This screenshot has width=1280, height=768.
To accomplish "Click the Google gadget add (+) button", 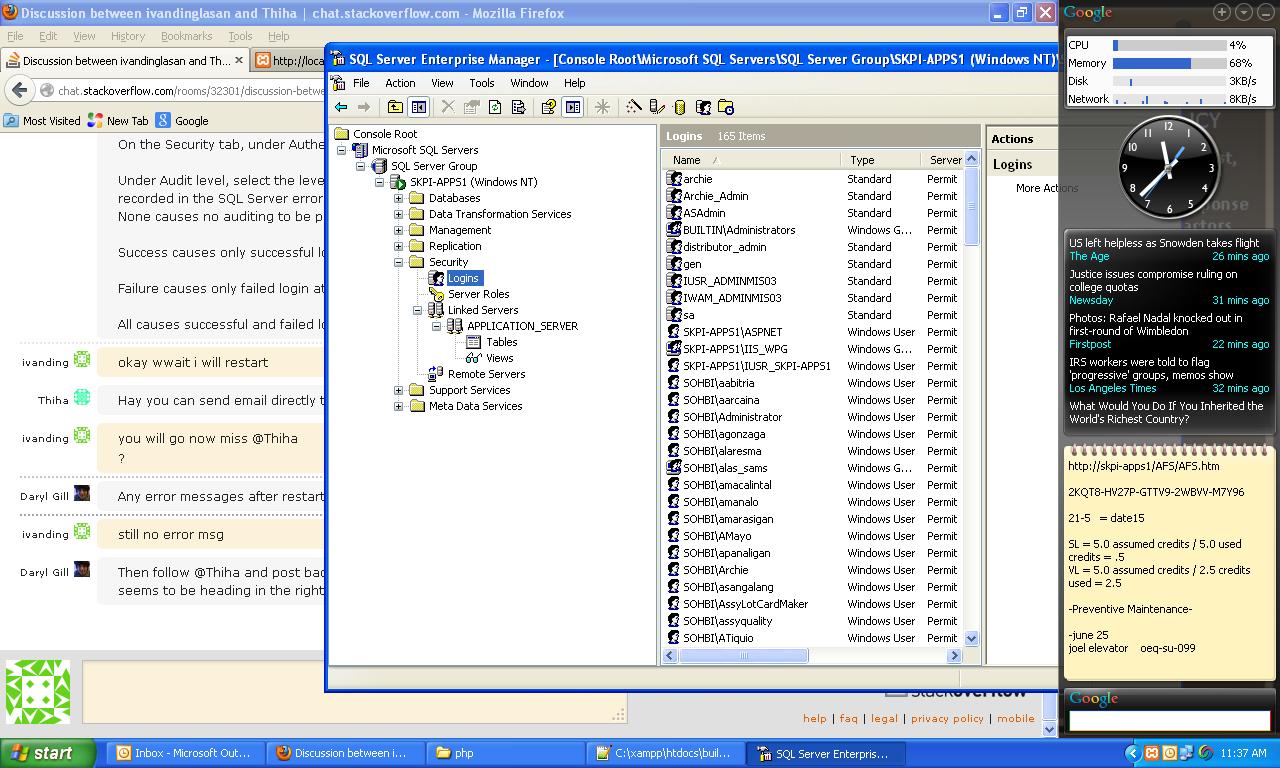I will (x=1222, y=12).
